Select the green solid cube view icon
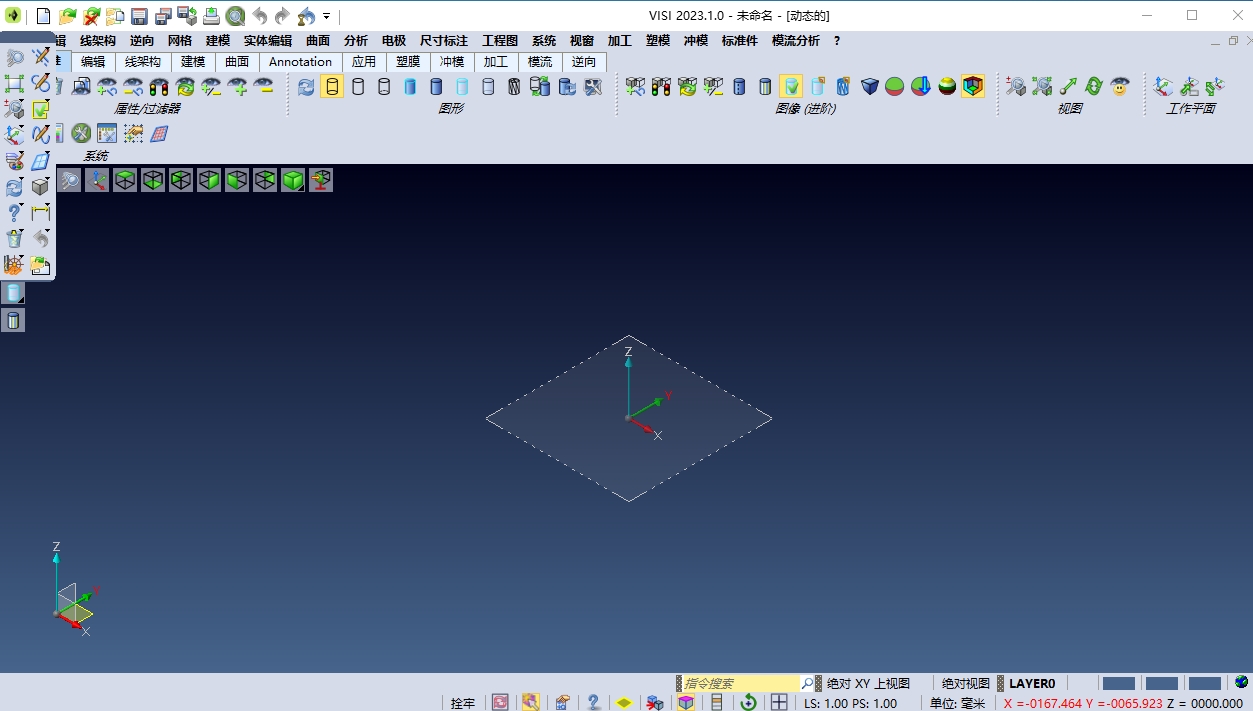This screenshot has width=1253, height=711. pyautogui.click(x=292, y=180)
